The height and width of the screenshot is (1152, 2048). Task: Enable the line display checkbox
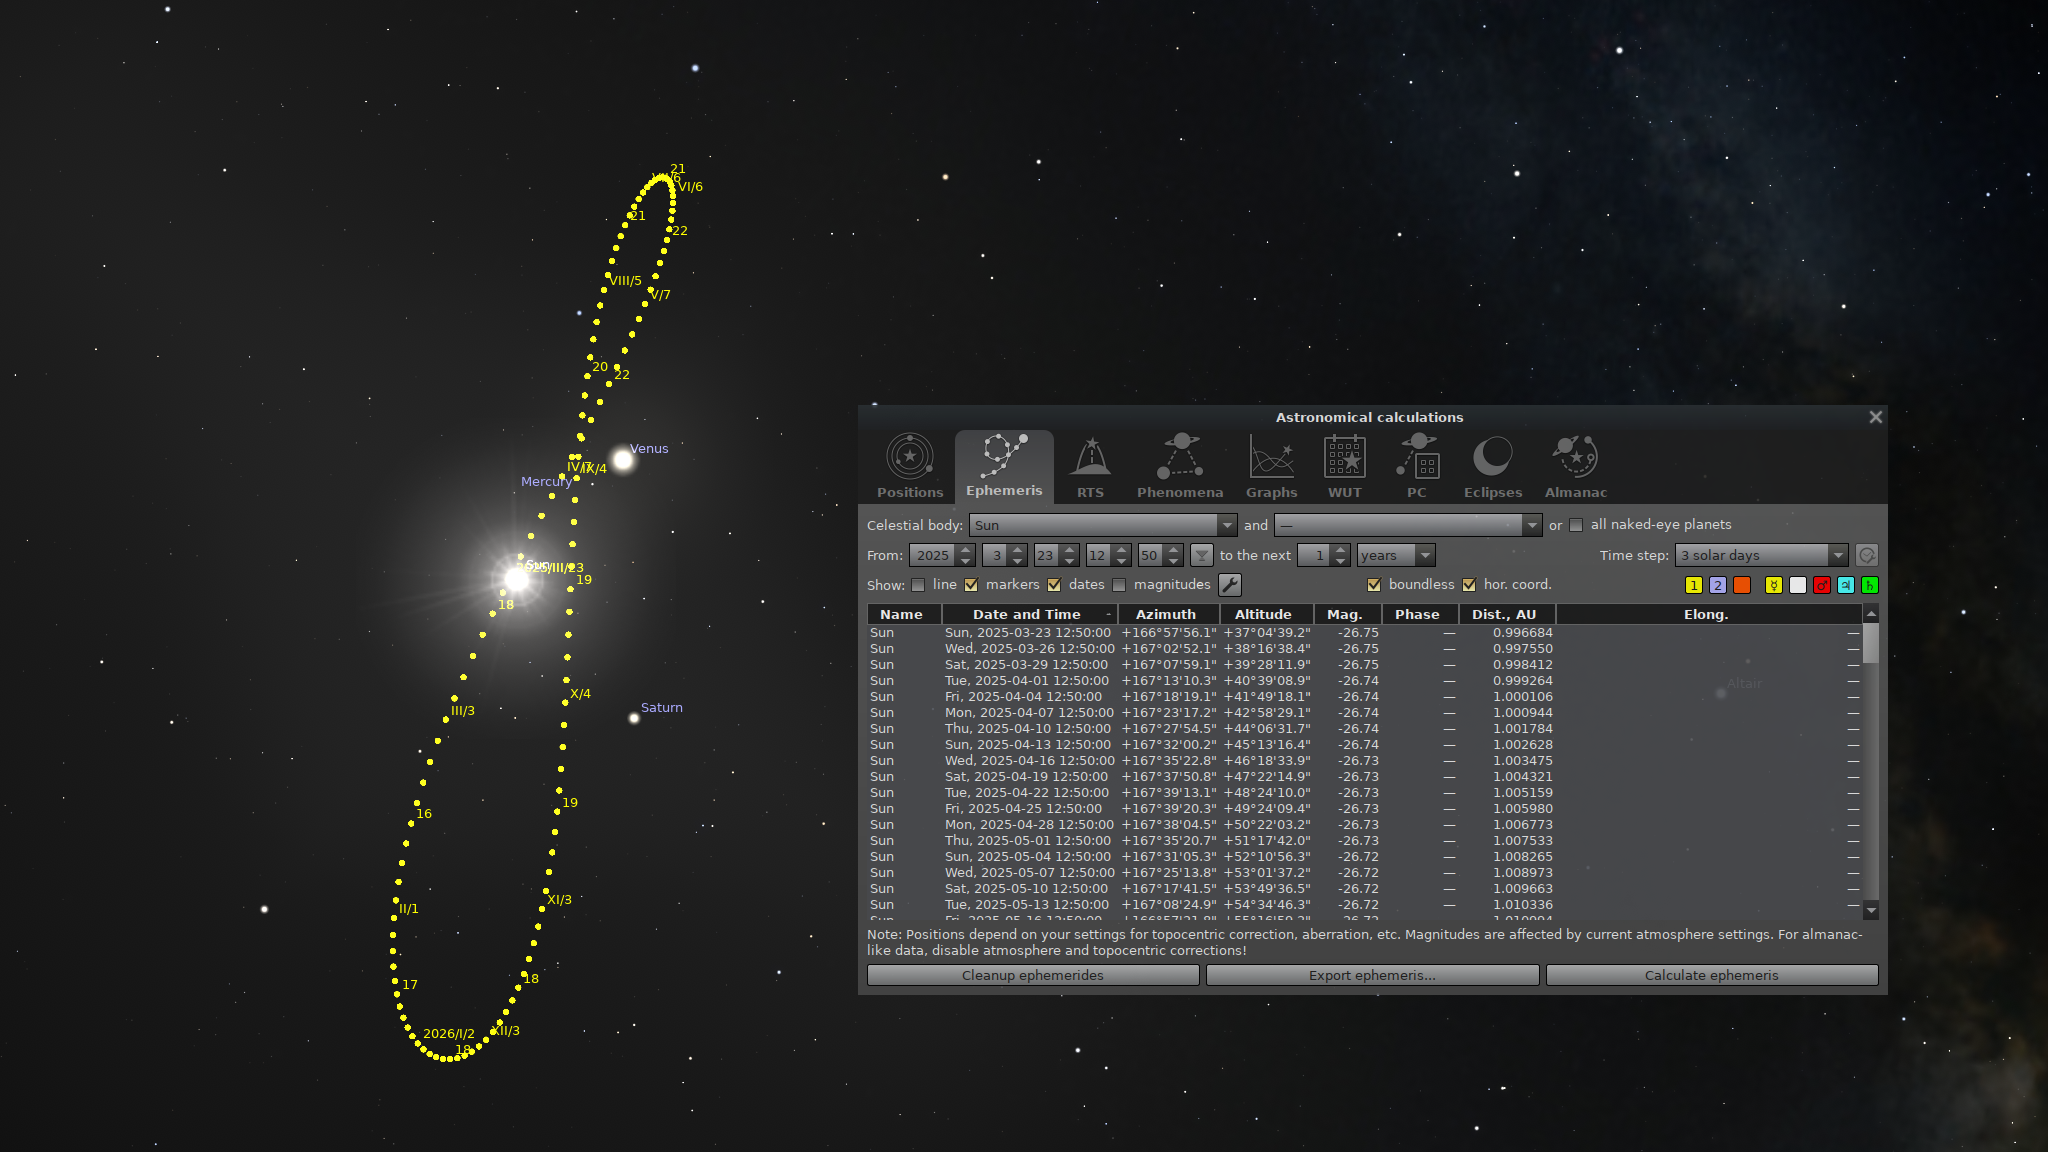pos(918,585)
